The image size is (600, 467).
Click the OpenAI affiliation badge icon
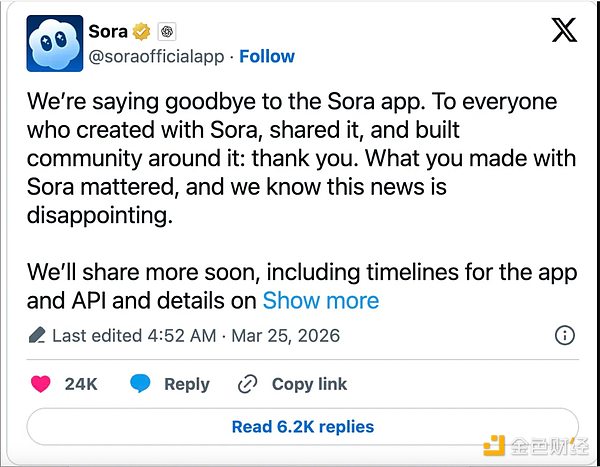click(167, 31)
